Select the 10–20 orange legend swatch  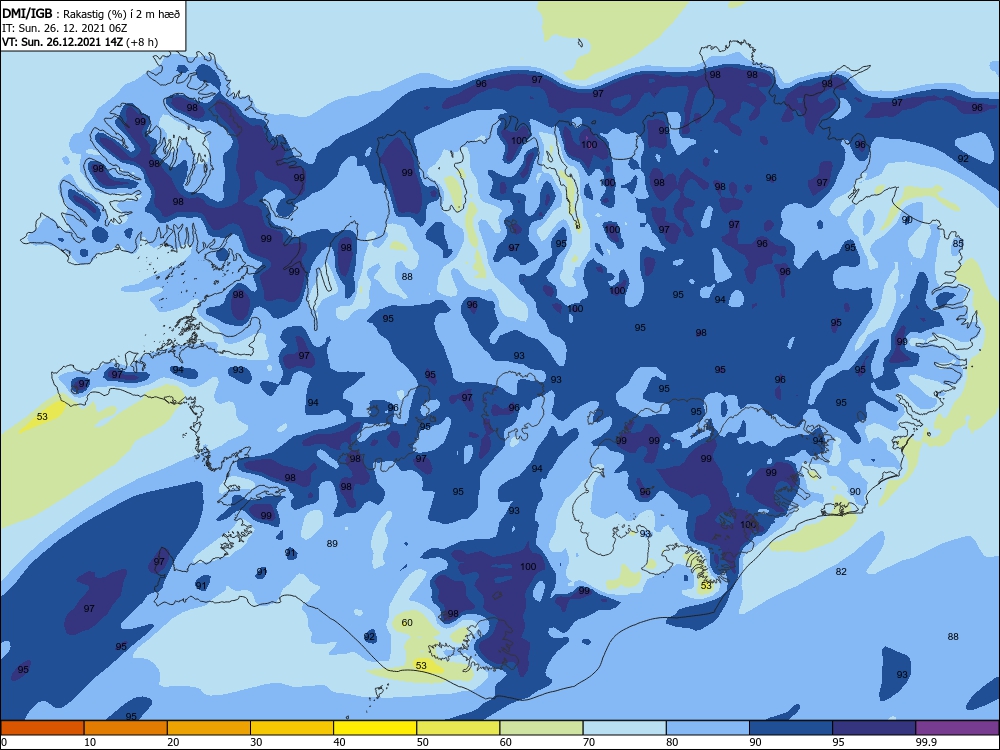click(x=126, y=728)
